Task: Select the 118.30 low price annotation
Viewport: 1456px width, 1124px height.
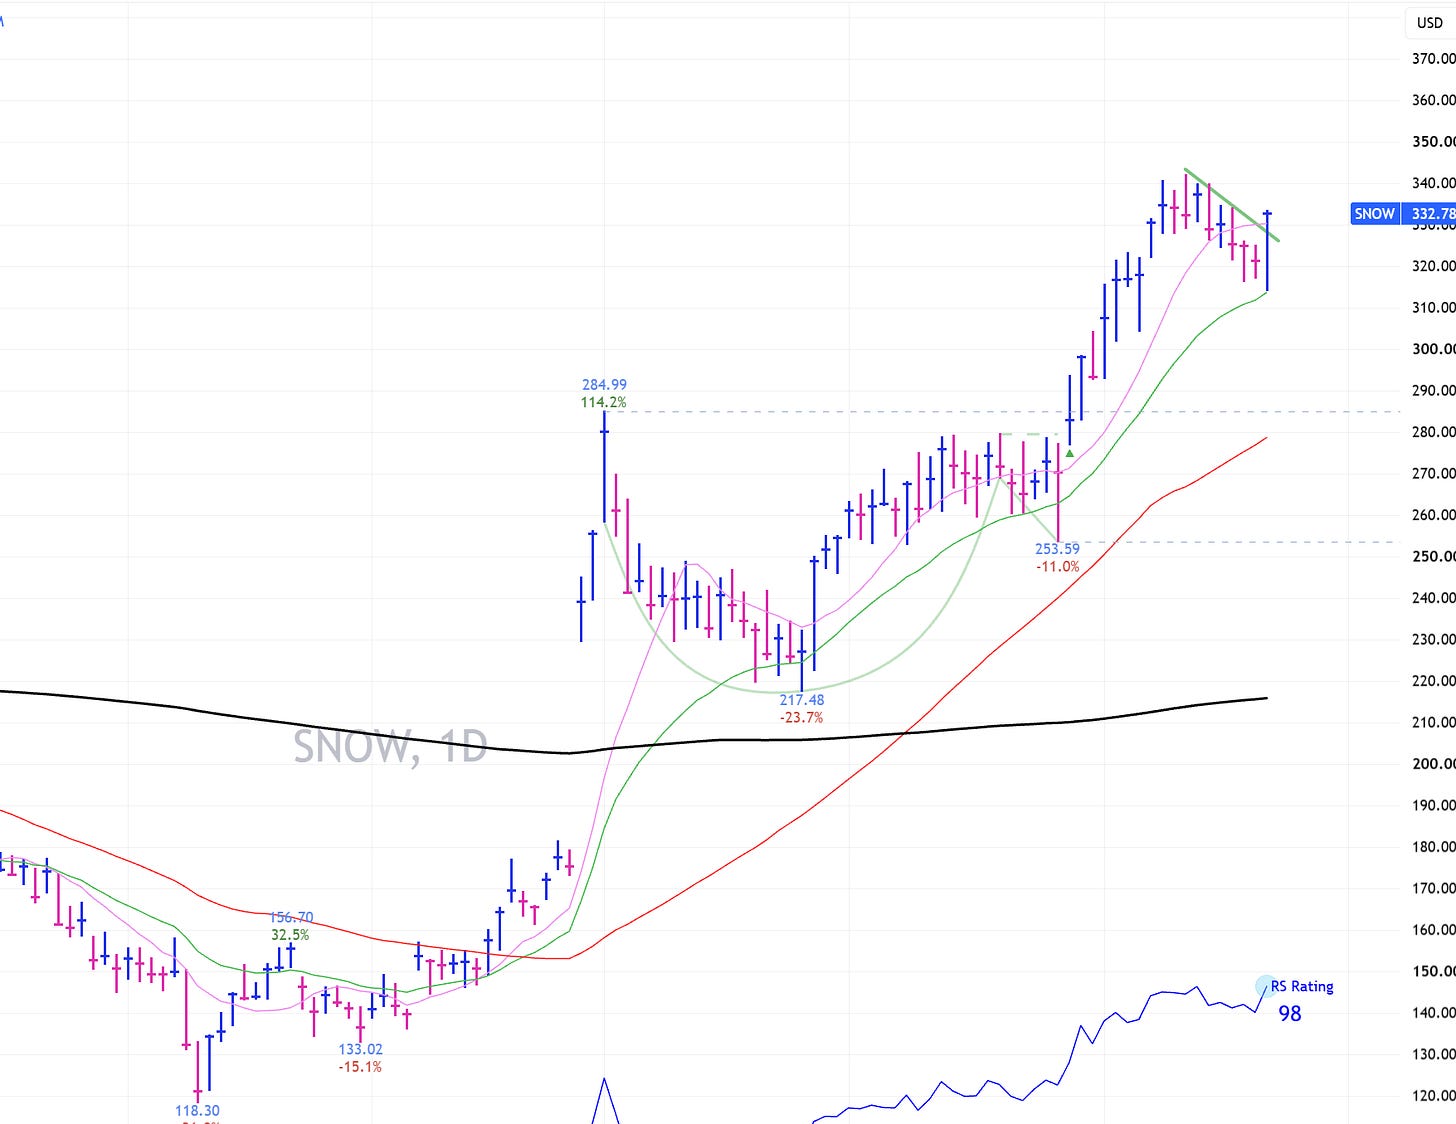Action: click(x=197, y=1111)
